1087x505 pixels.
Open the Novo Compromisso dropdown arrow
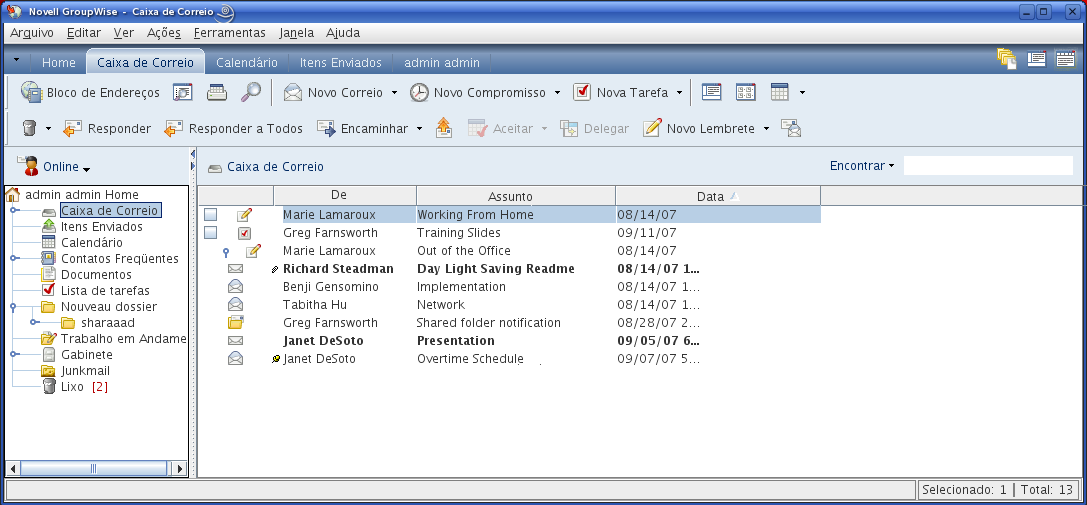click(x=557, y=93)
